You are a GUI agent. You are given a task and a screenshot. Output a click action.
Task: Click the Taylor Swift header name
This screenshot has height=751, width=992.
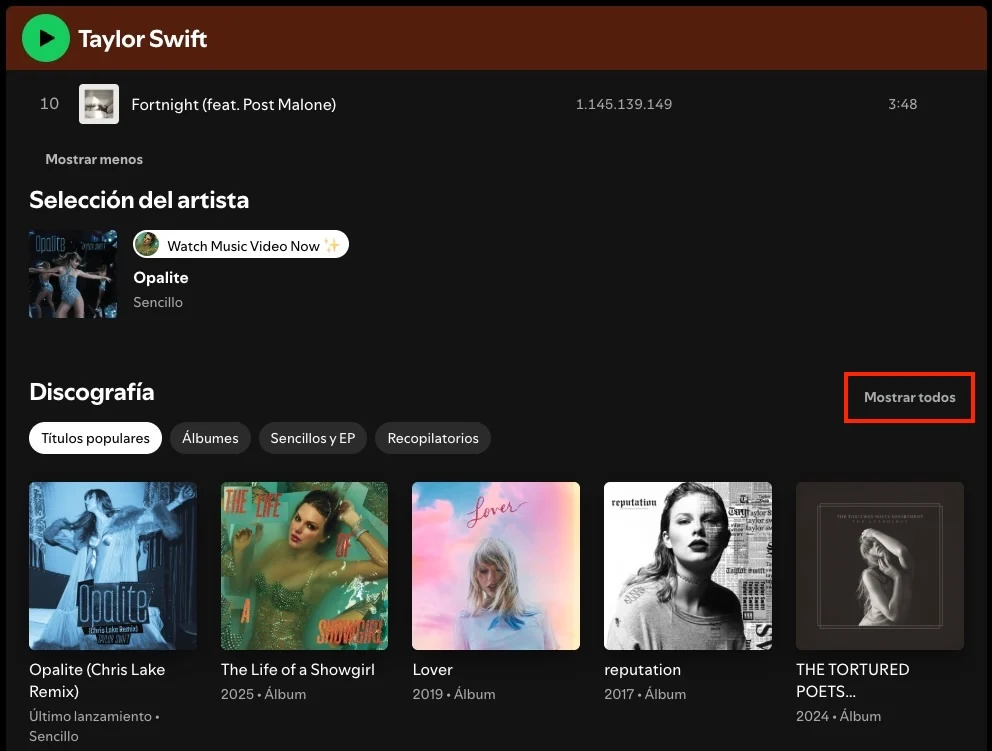pos(143,38)
